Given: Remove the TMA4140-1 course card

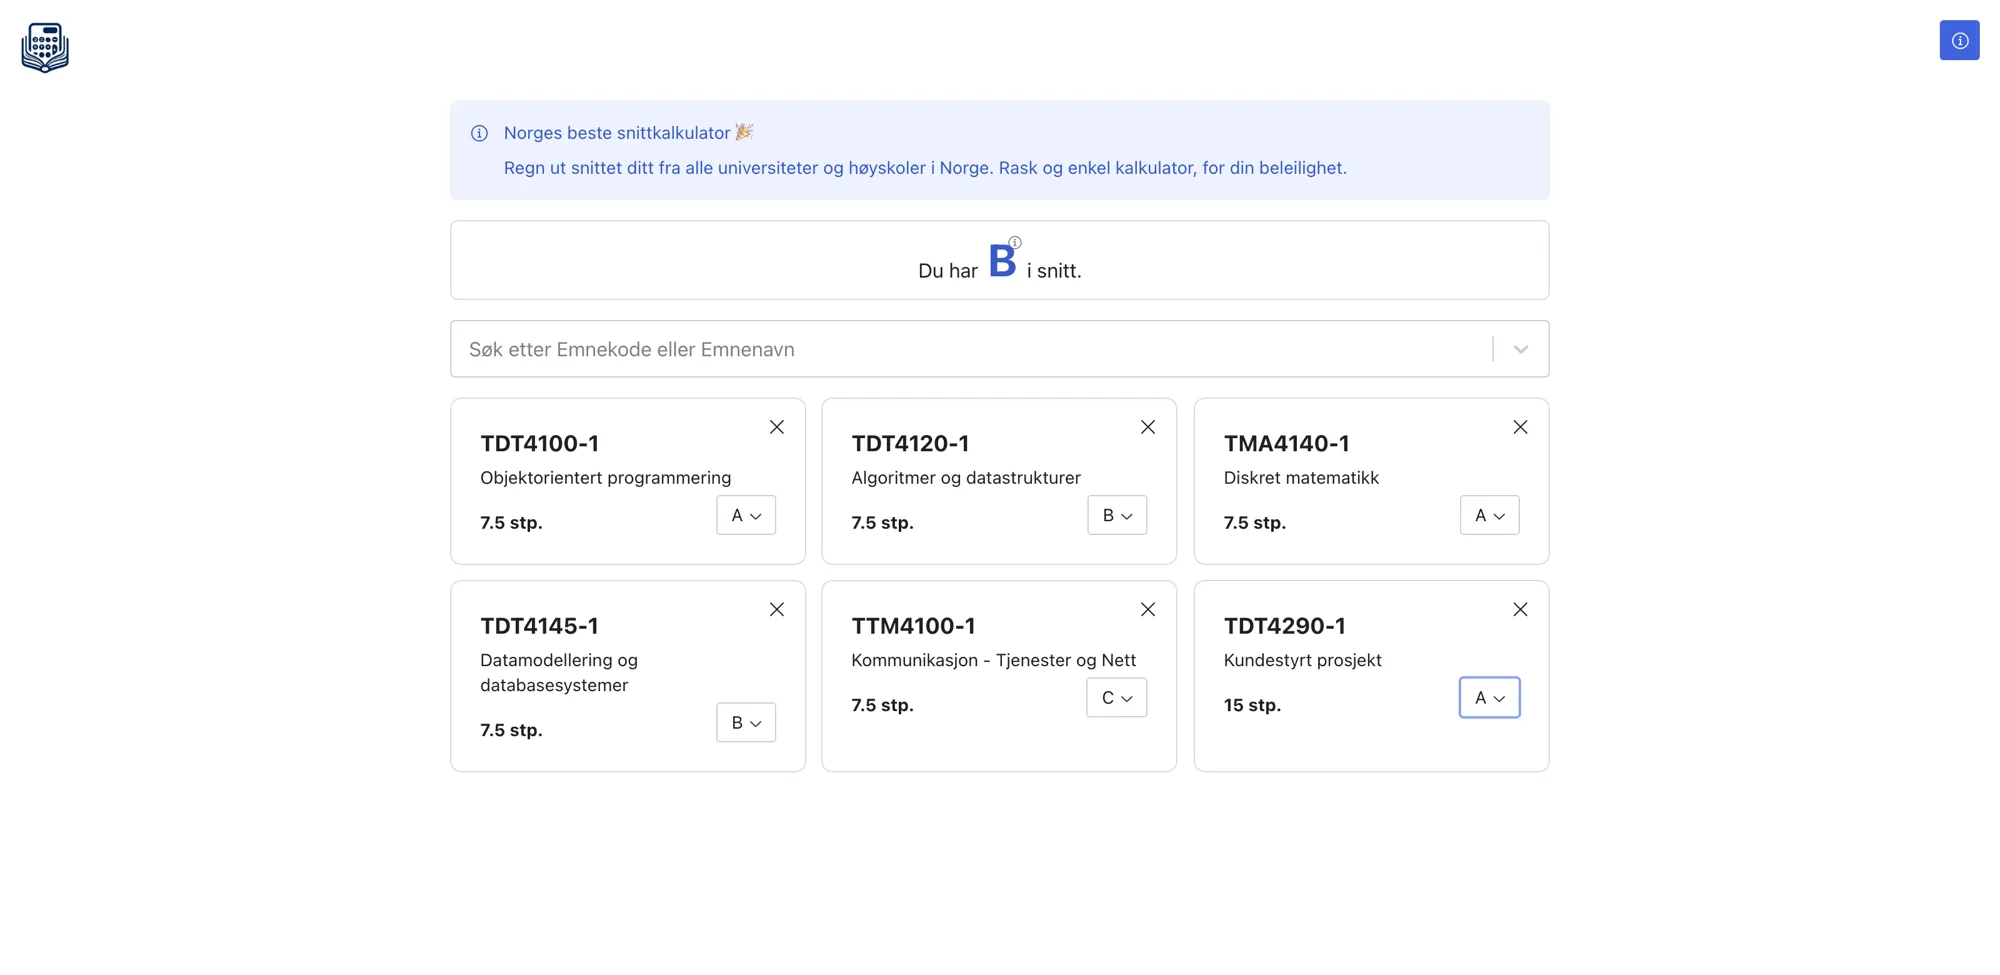Looking at the screenshot, I should pyautogui.click(x=1520, y=427).
